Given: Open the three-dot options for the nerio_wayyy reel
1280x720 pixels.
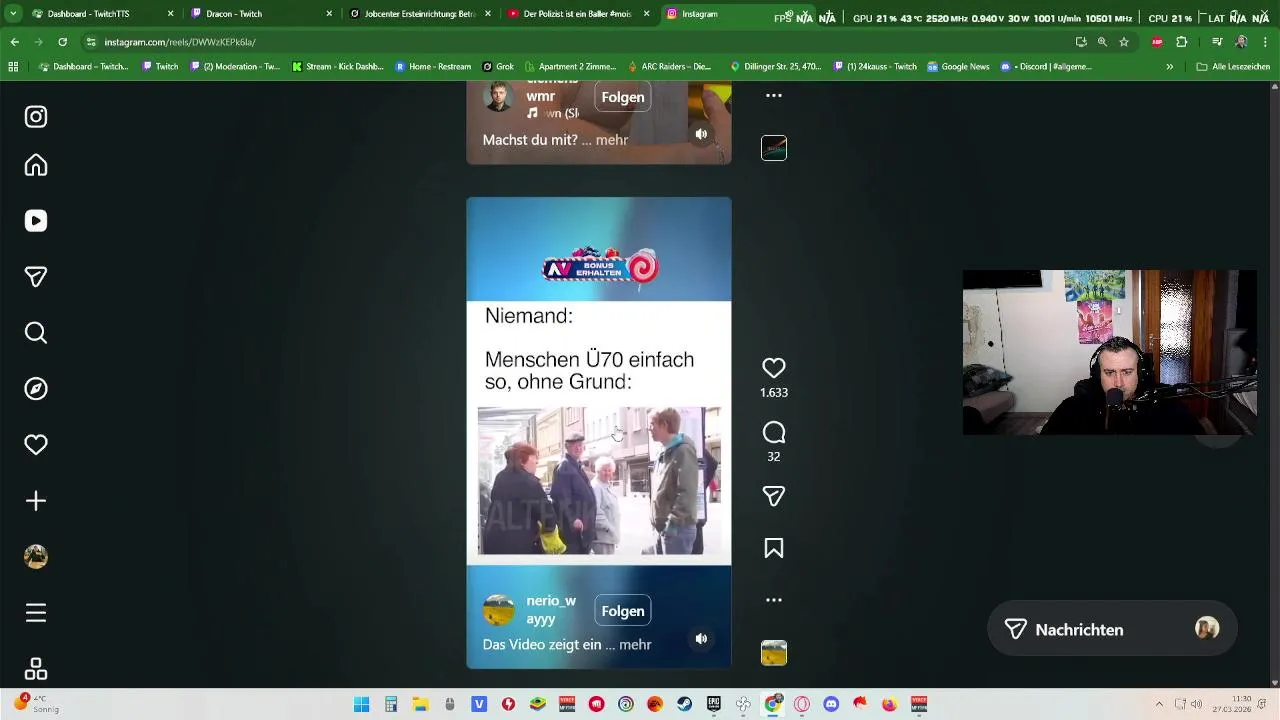Looking at the screenshot, I should coord(774,600).
